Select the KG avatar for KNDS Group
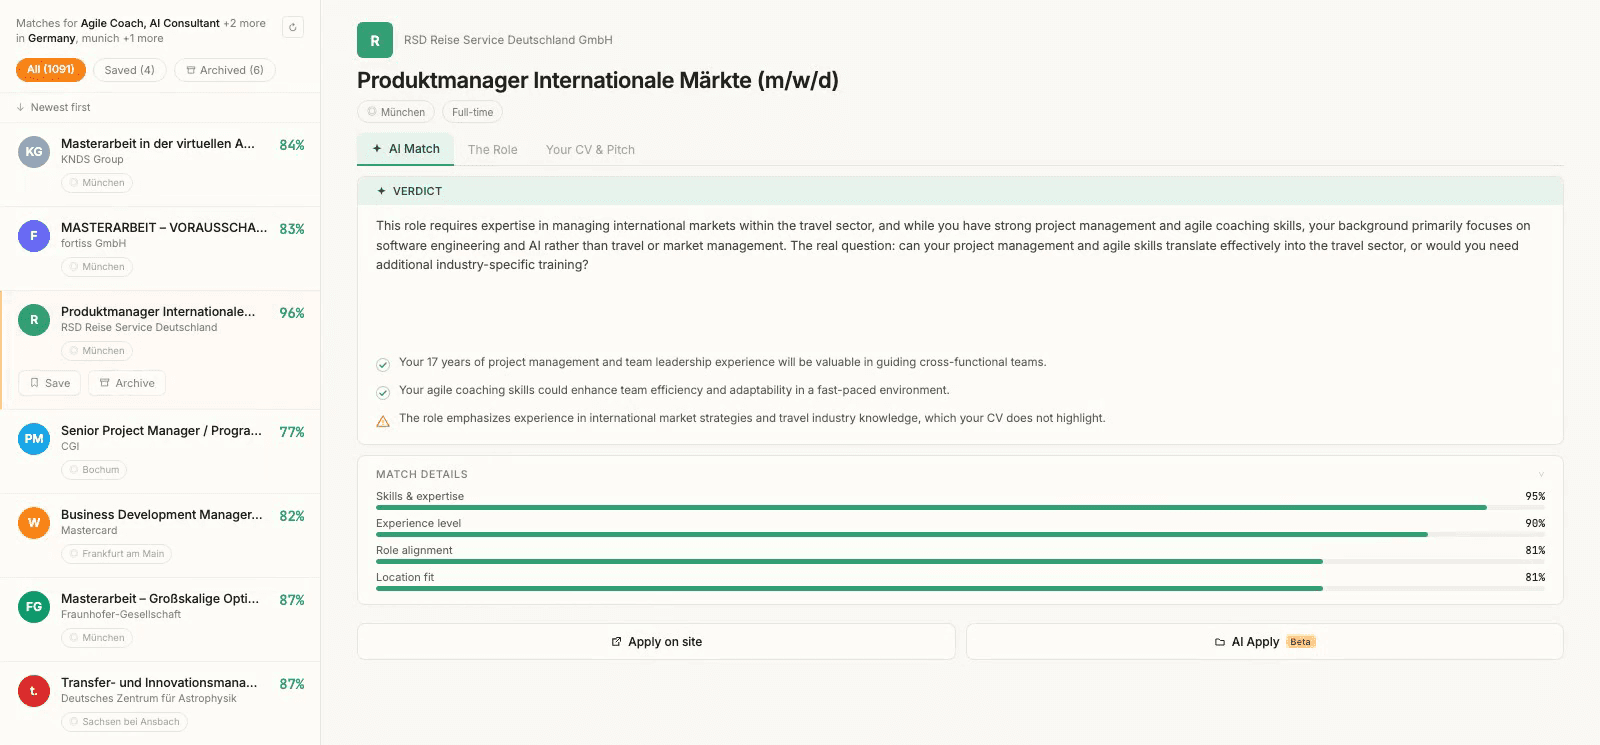The width and height of the screenshot is (1600, 745). coord(34,152)
